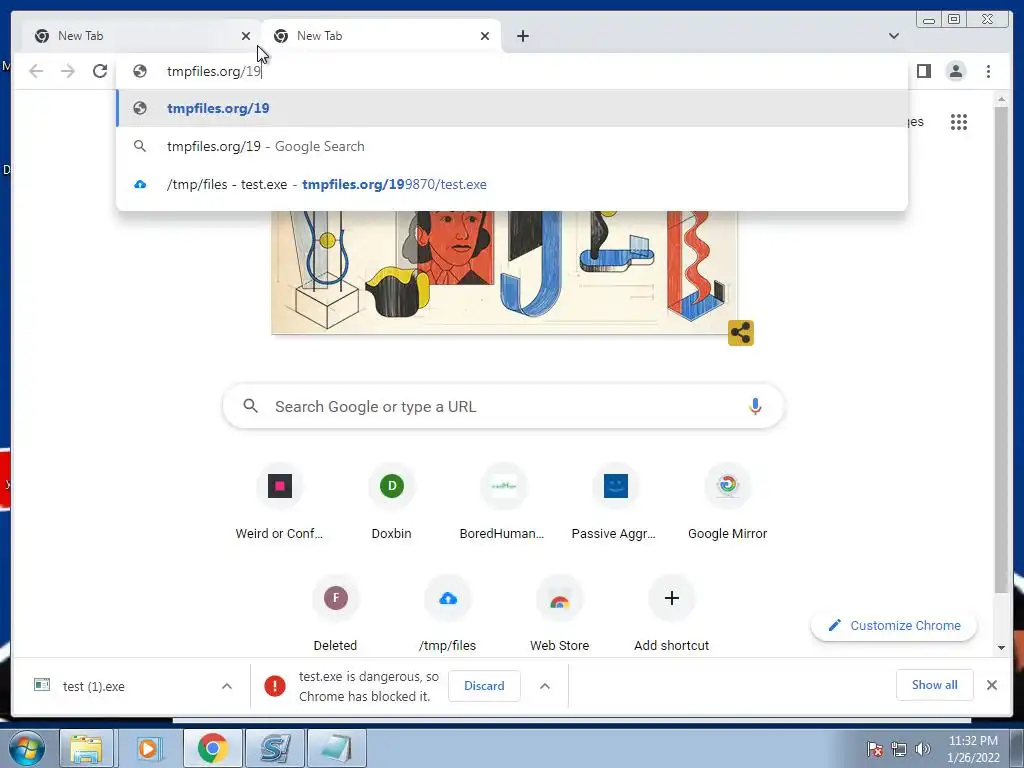This screenshot has height=768, width=1024.
Task: Click the red dangerous download warning icon
Action: [275, 686]
